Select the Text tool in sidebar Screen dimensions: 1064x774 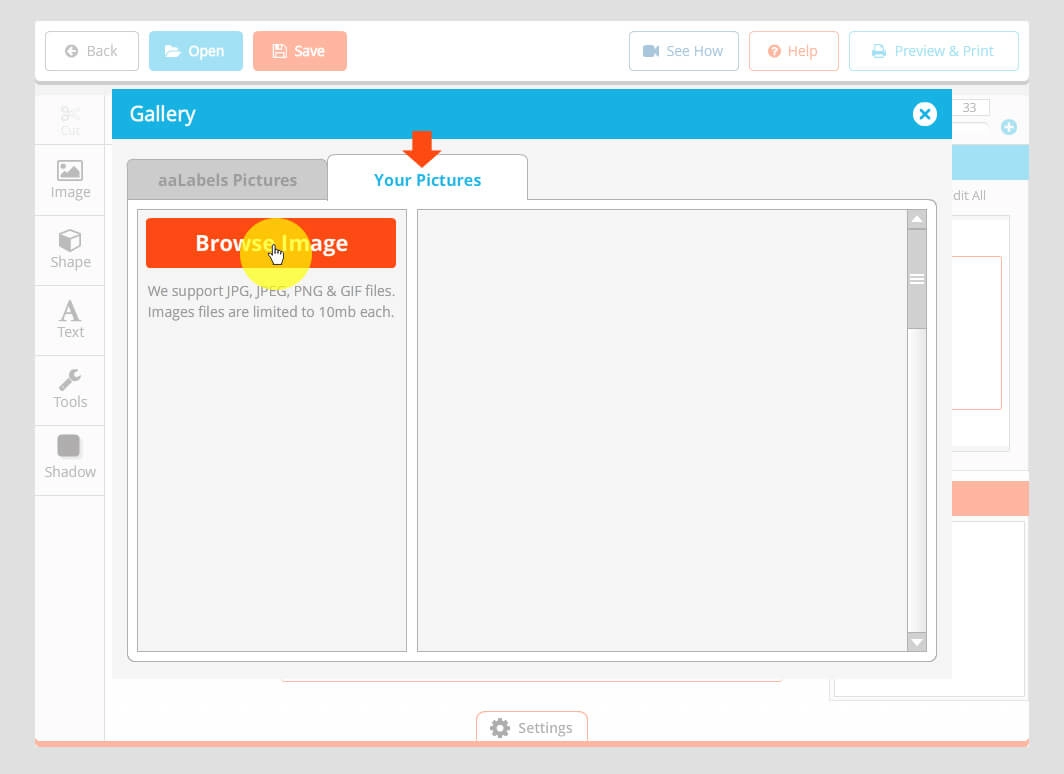(x=70, y=320)
